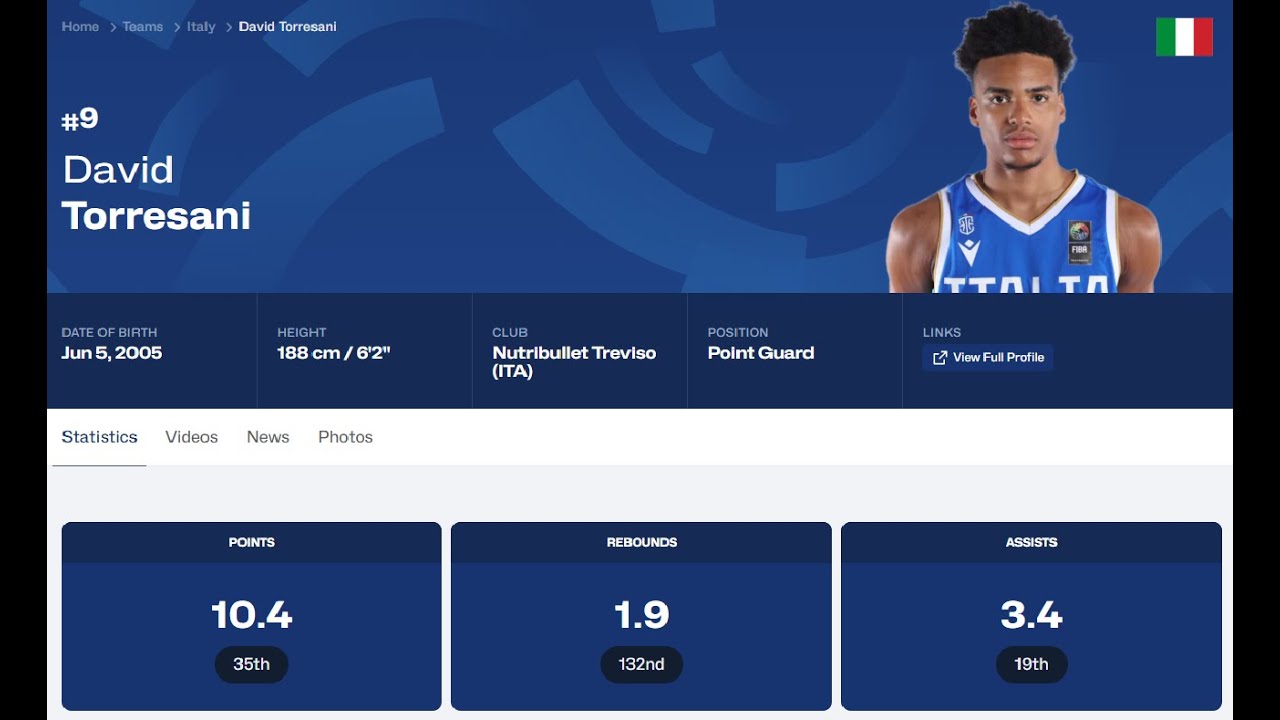Click the 19th assists rank badge
The width and height of the screenshot is (1280, 720).
[1031, 664]
